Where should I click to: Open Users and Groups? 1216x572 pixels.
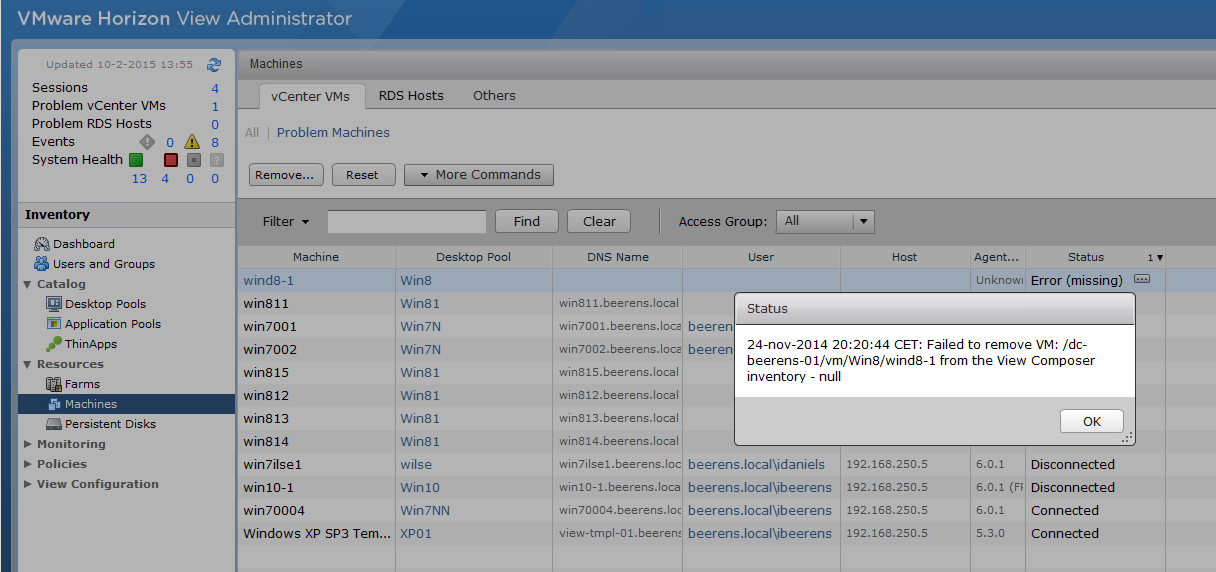click(104, 264)
